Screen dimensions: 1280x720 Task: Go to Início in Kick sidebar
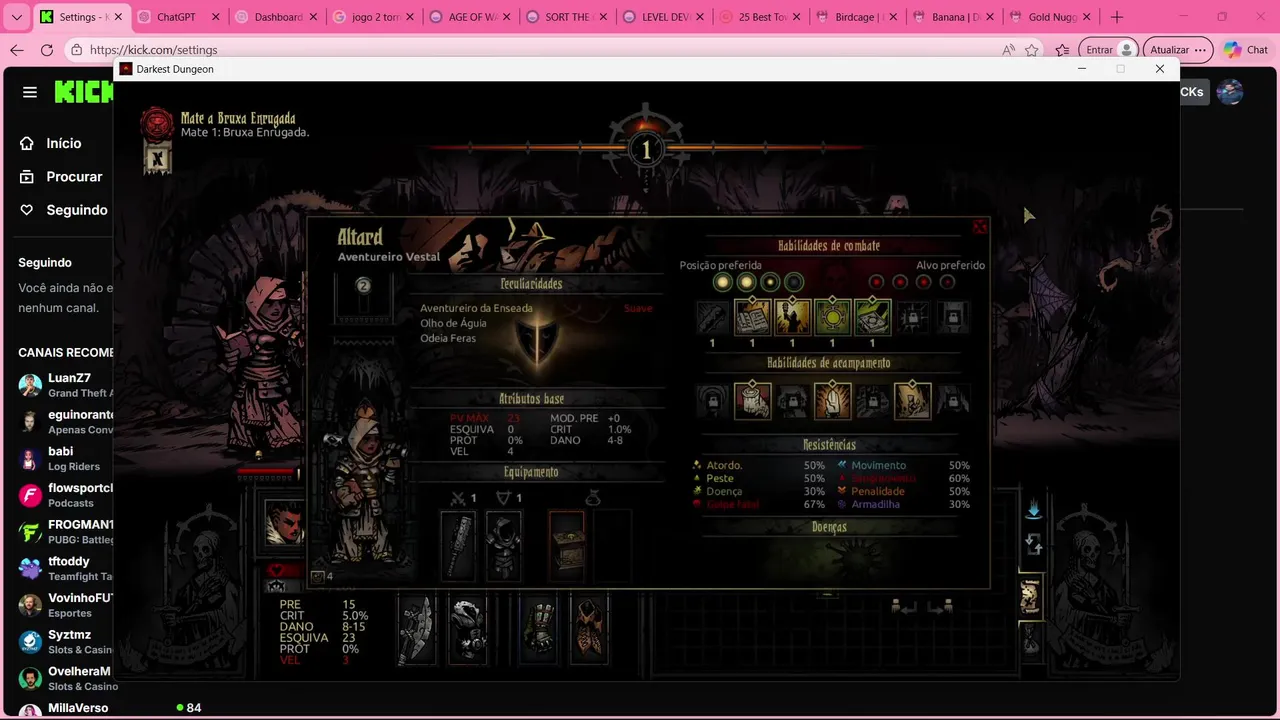coord(50,143)
